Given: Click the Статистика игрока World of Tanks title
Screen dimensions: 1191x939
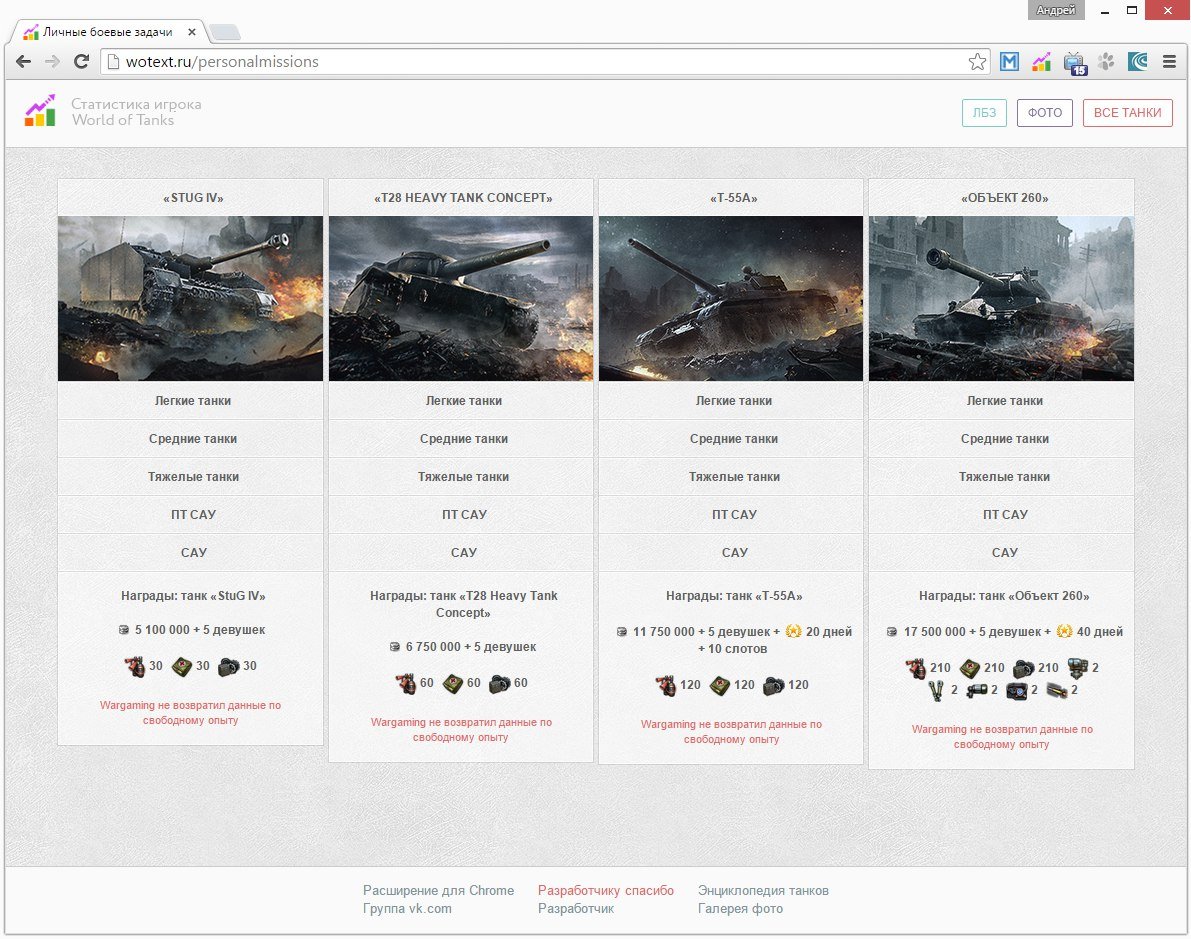Looking at the screenshot, I should click(x=136, y=112).
